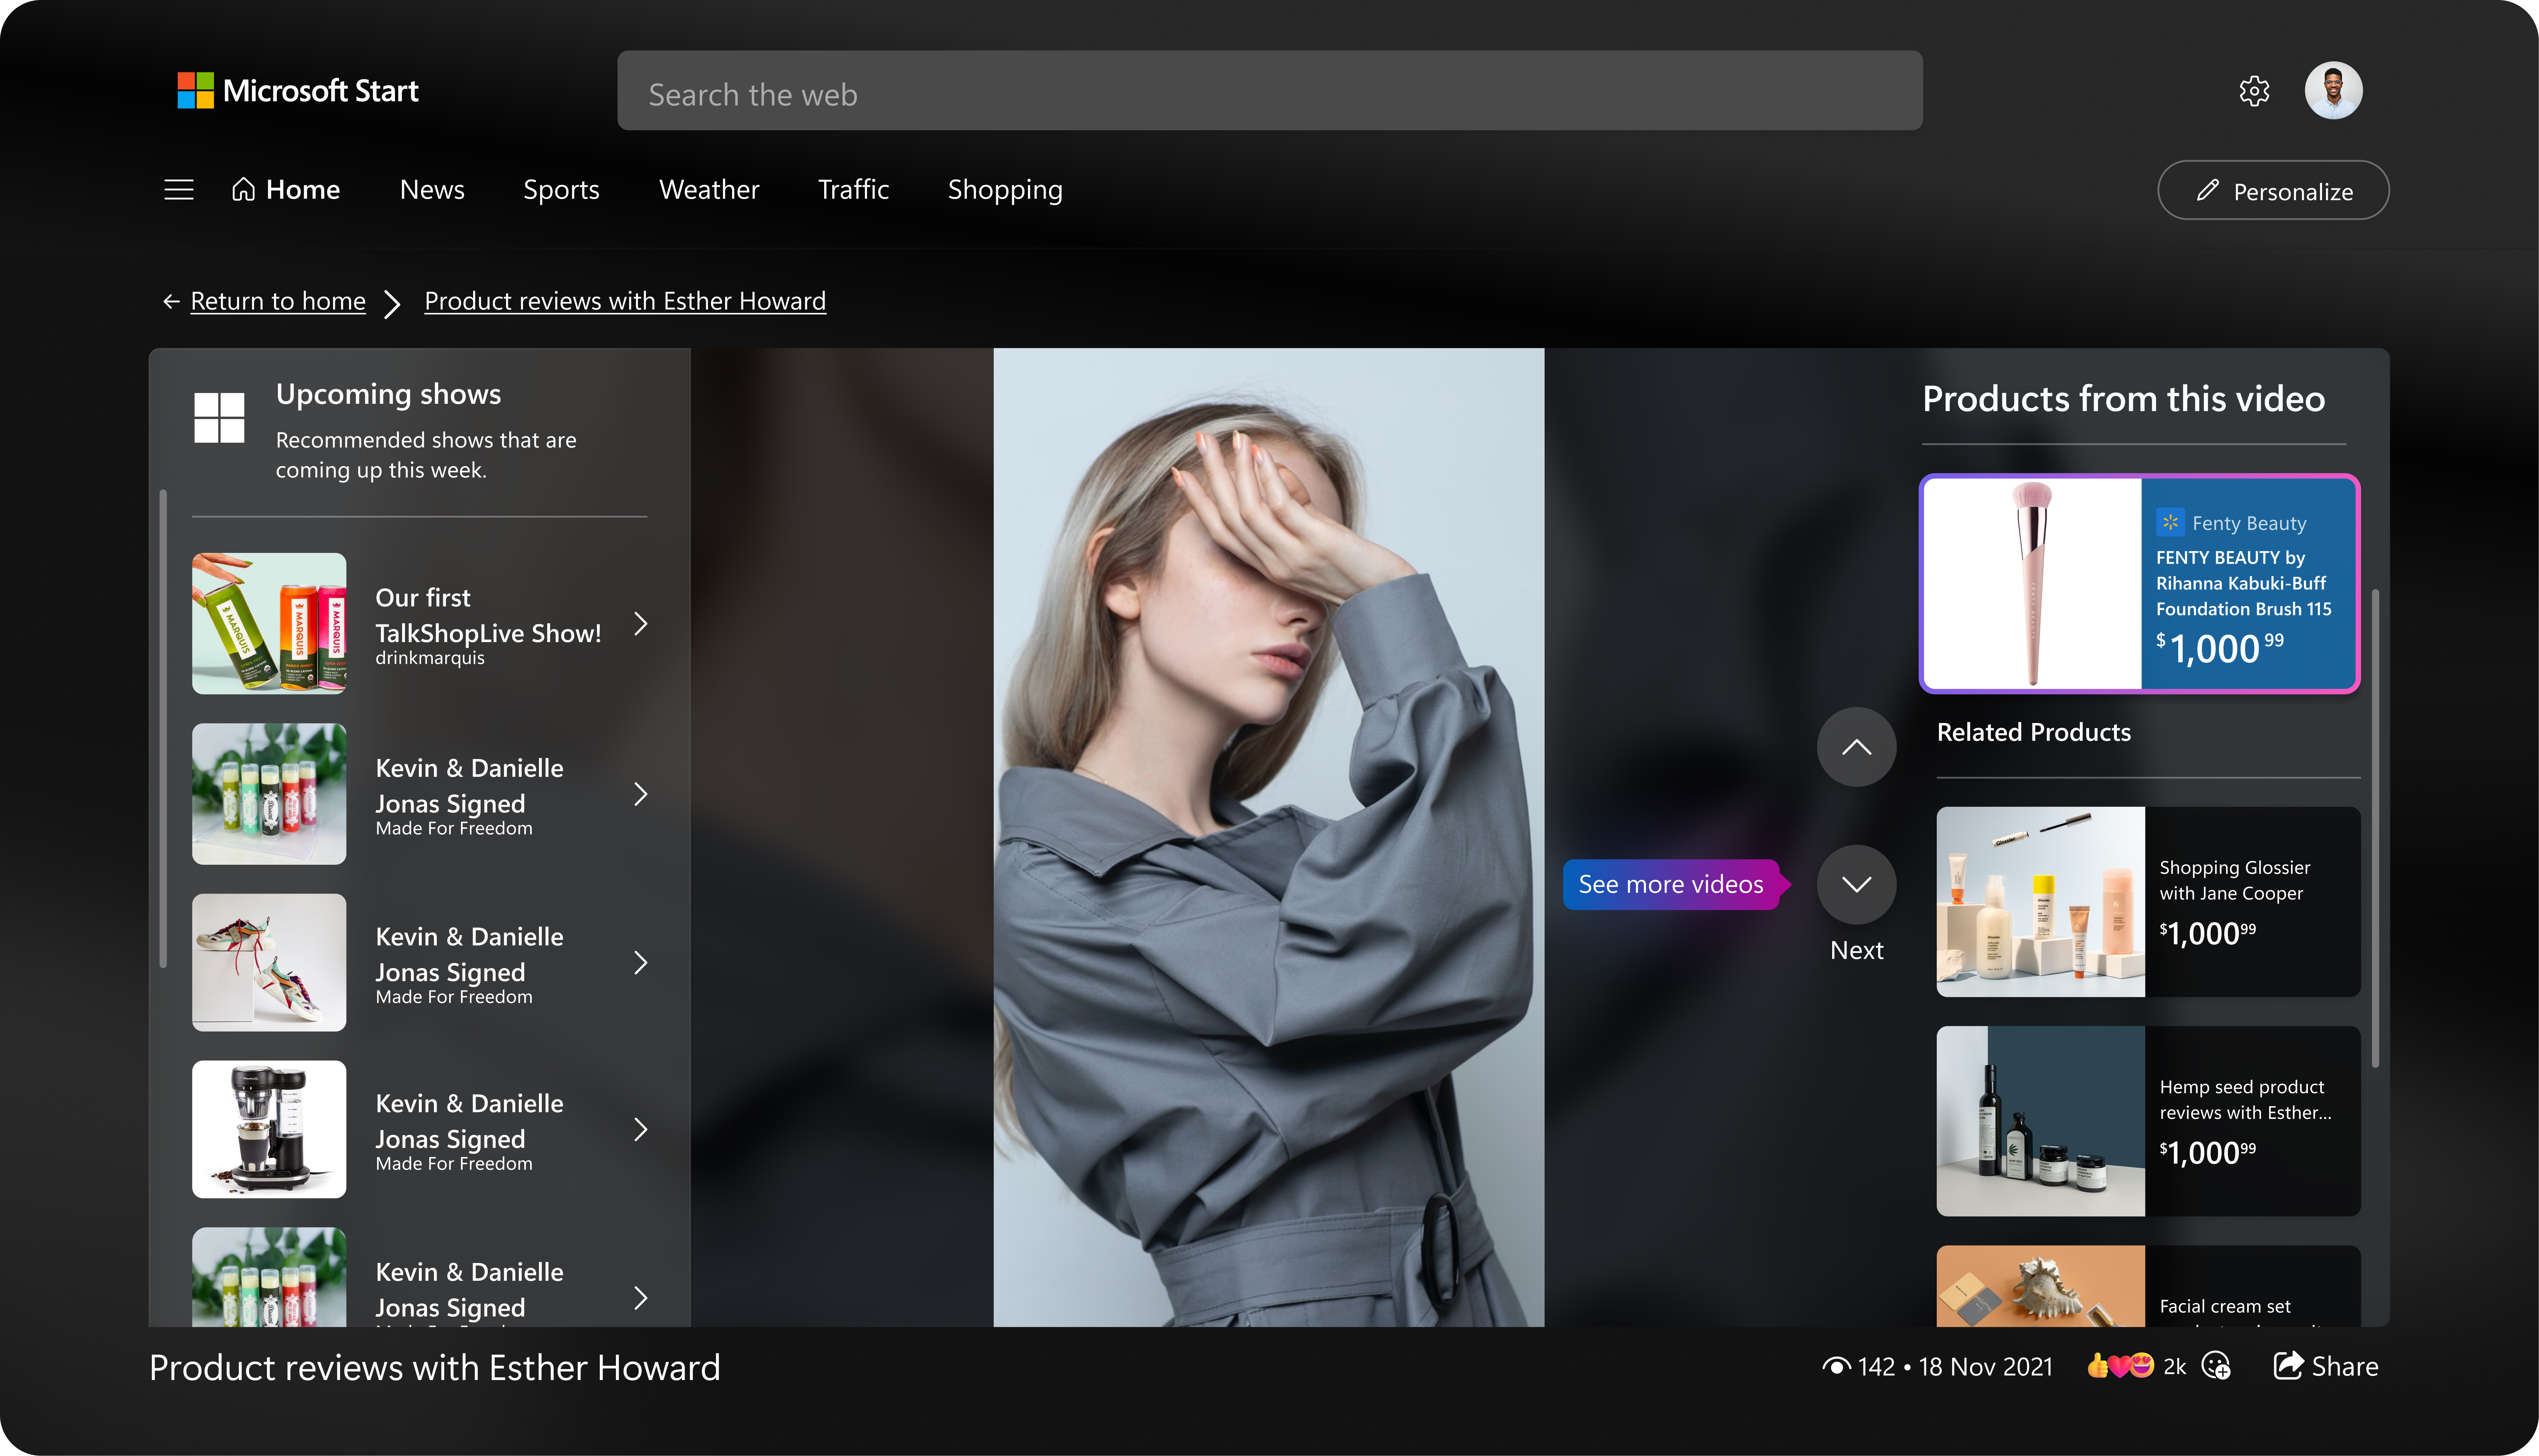Open the Weather tab
The width and height of the screenshot is (2539, 1456).
709,190
